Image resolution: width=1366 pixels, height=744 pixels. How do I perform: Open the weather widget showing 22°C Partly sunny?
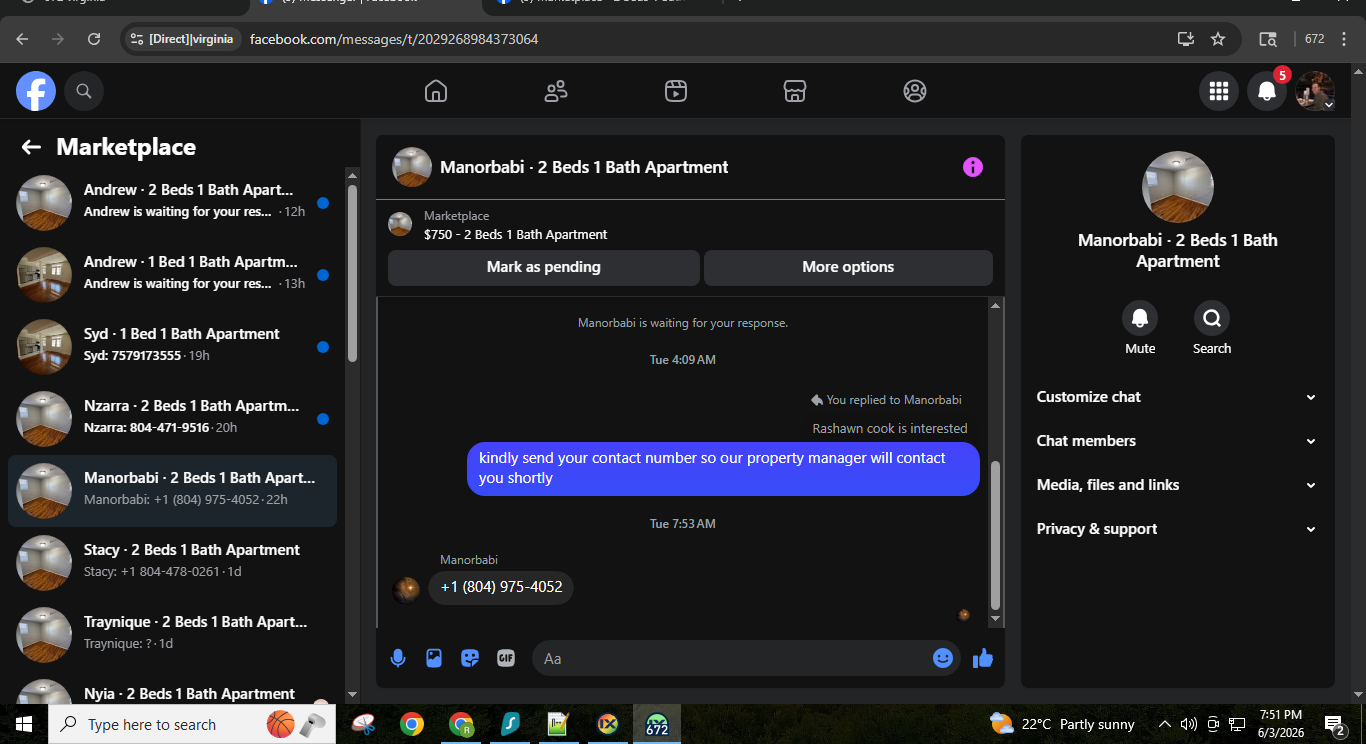(1062, 724)
